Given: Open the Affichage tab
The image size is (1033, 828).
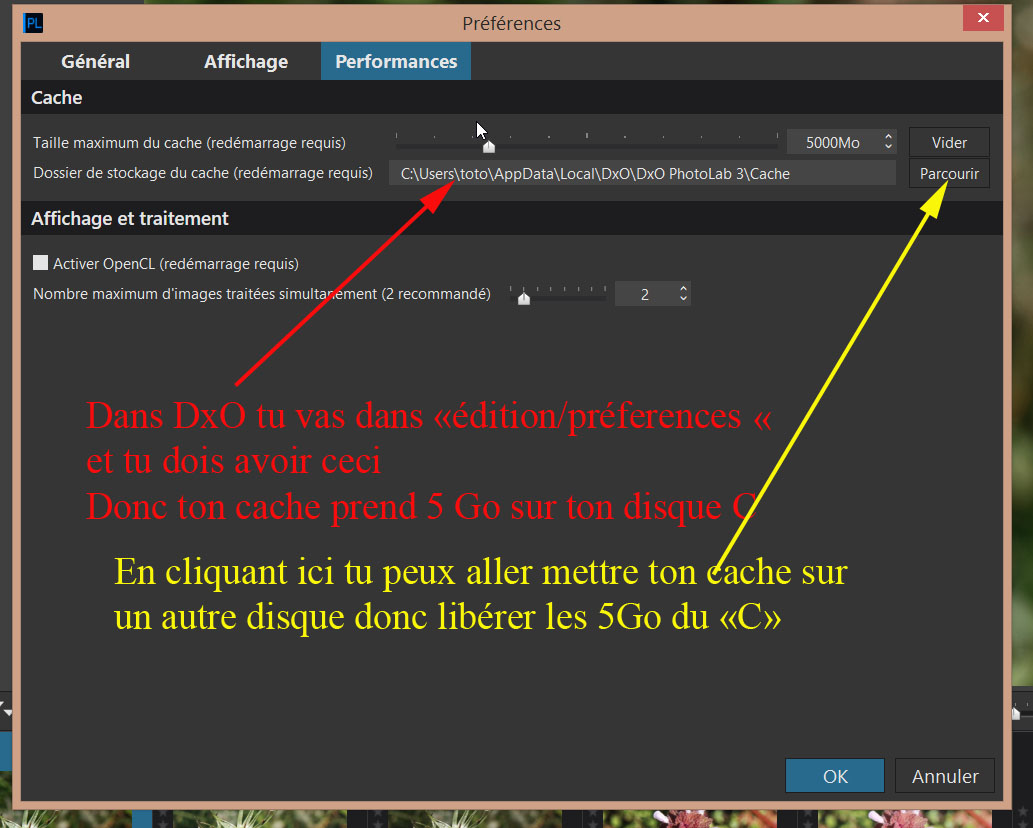Looking at the screenshot, I should point(245,61).
